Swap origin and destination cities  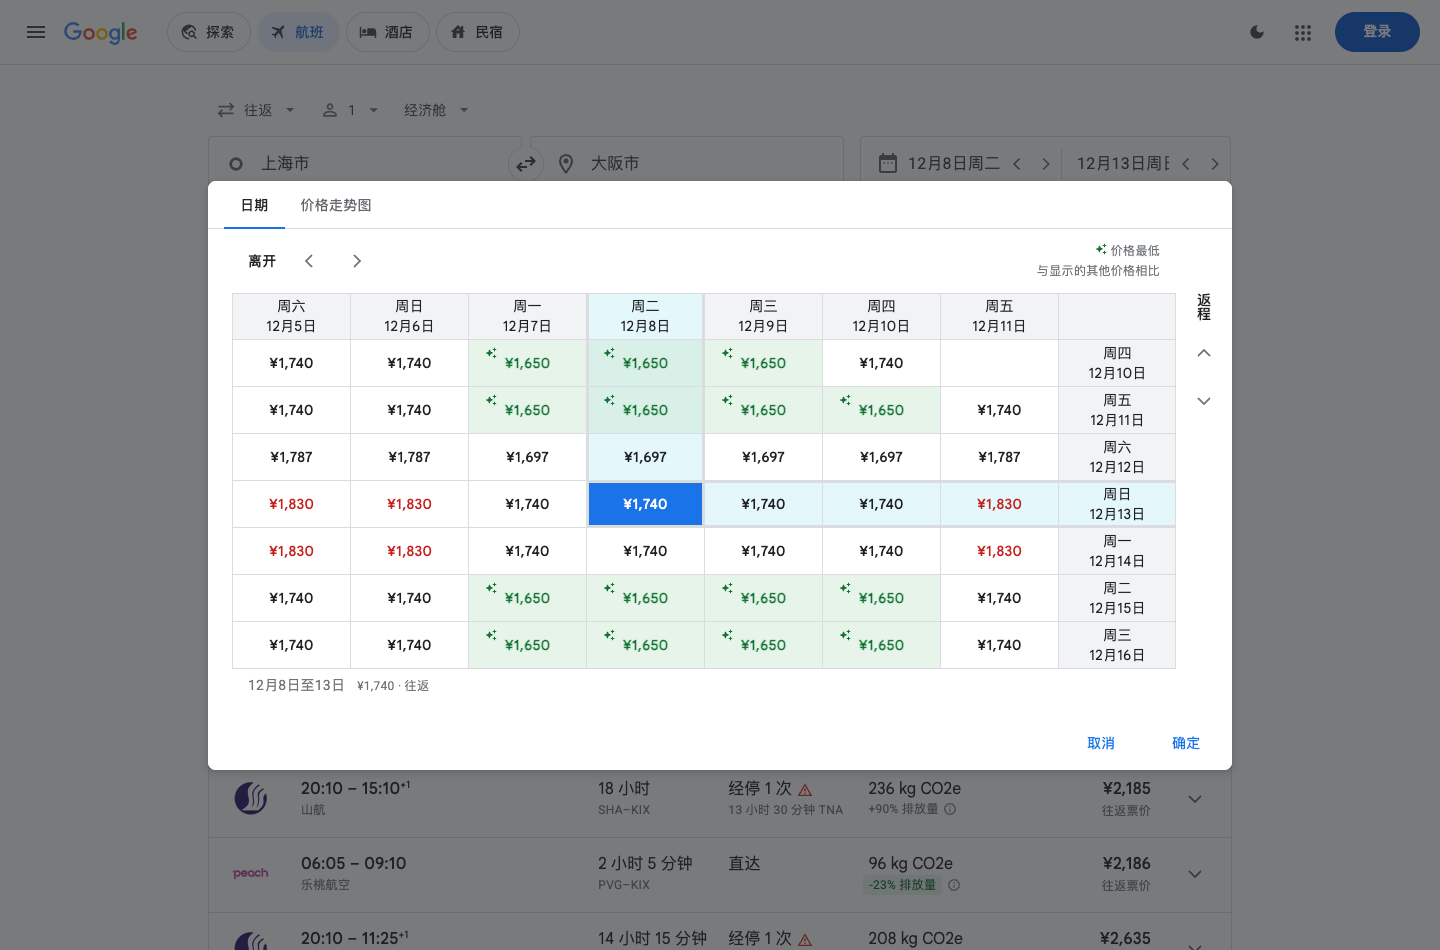point(526,163)
